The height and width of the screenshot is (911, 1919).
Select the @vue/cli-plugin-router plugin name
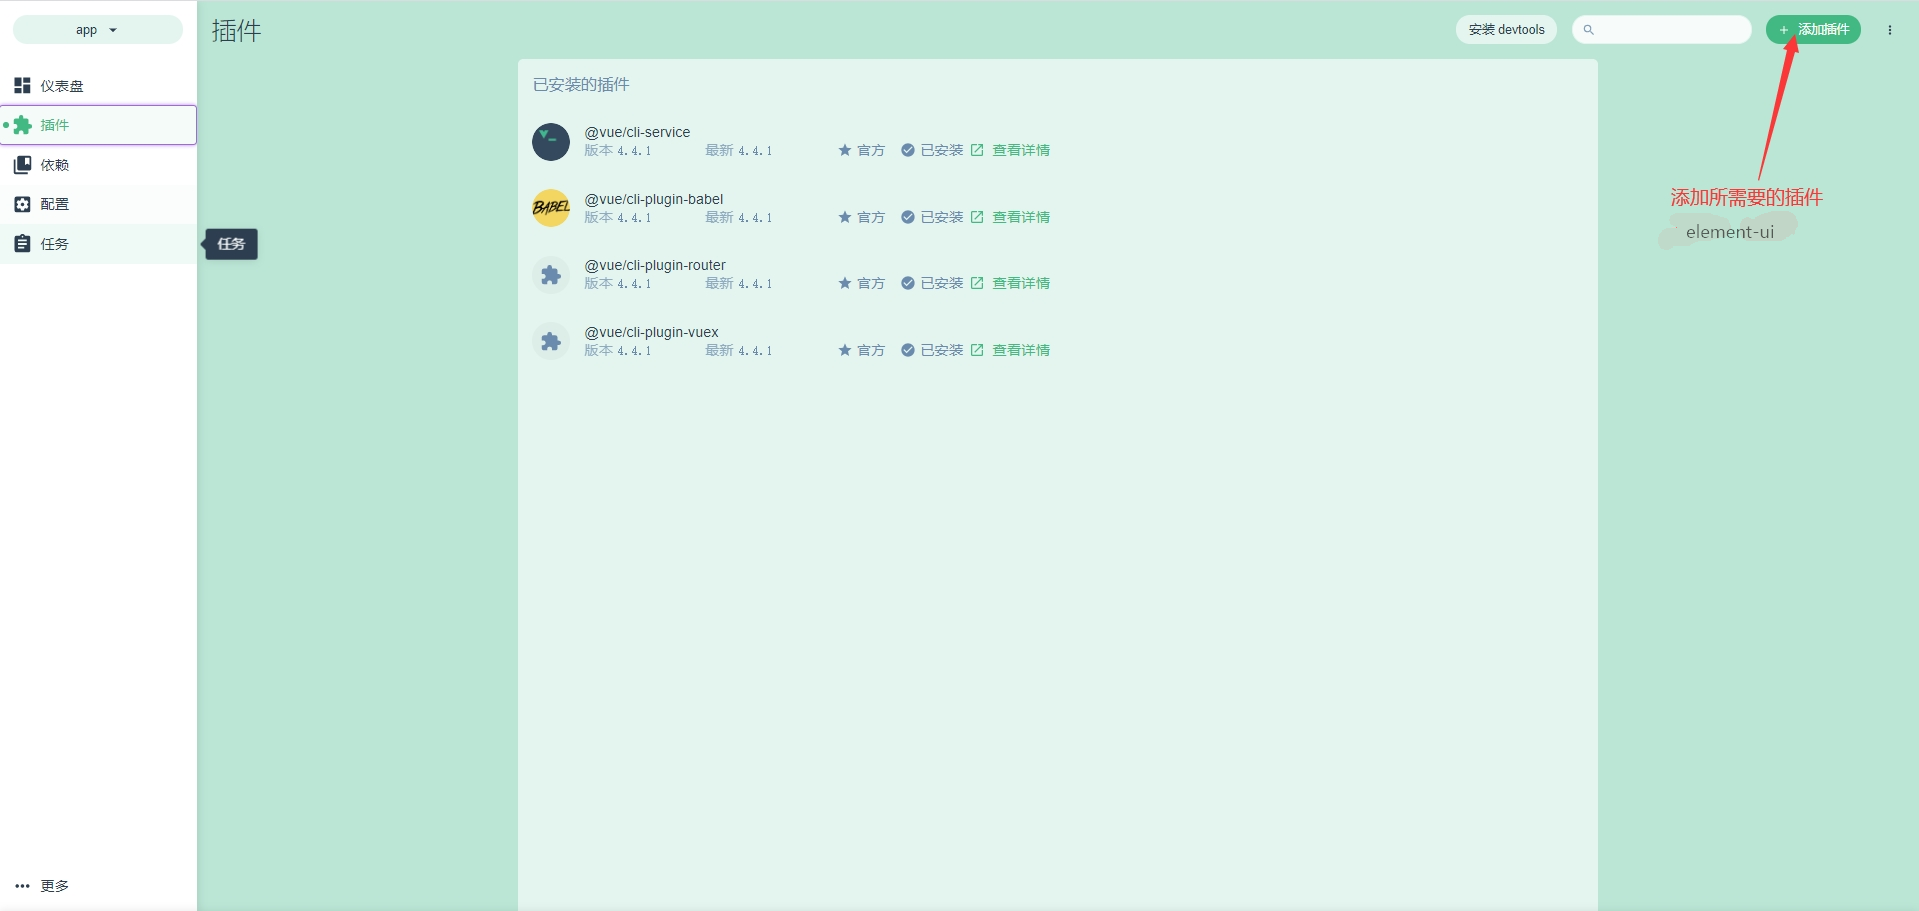point(655,265)
